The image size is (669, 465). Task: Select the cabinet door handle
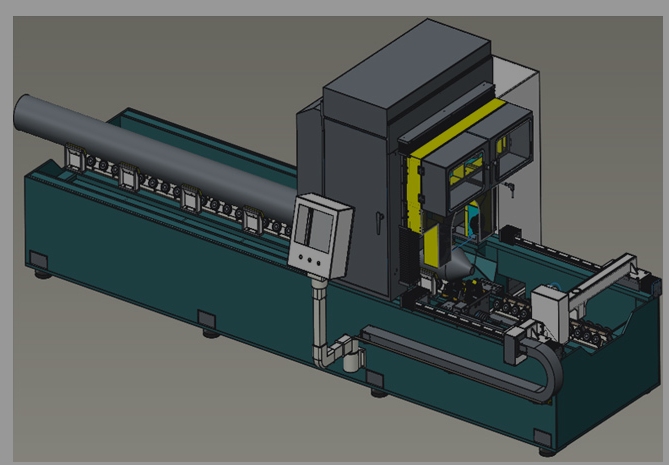coord(378,222)
